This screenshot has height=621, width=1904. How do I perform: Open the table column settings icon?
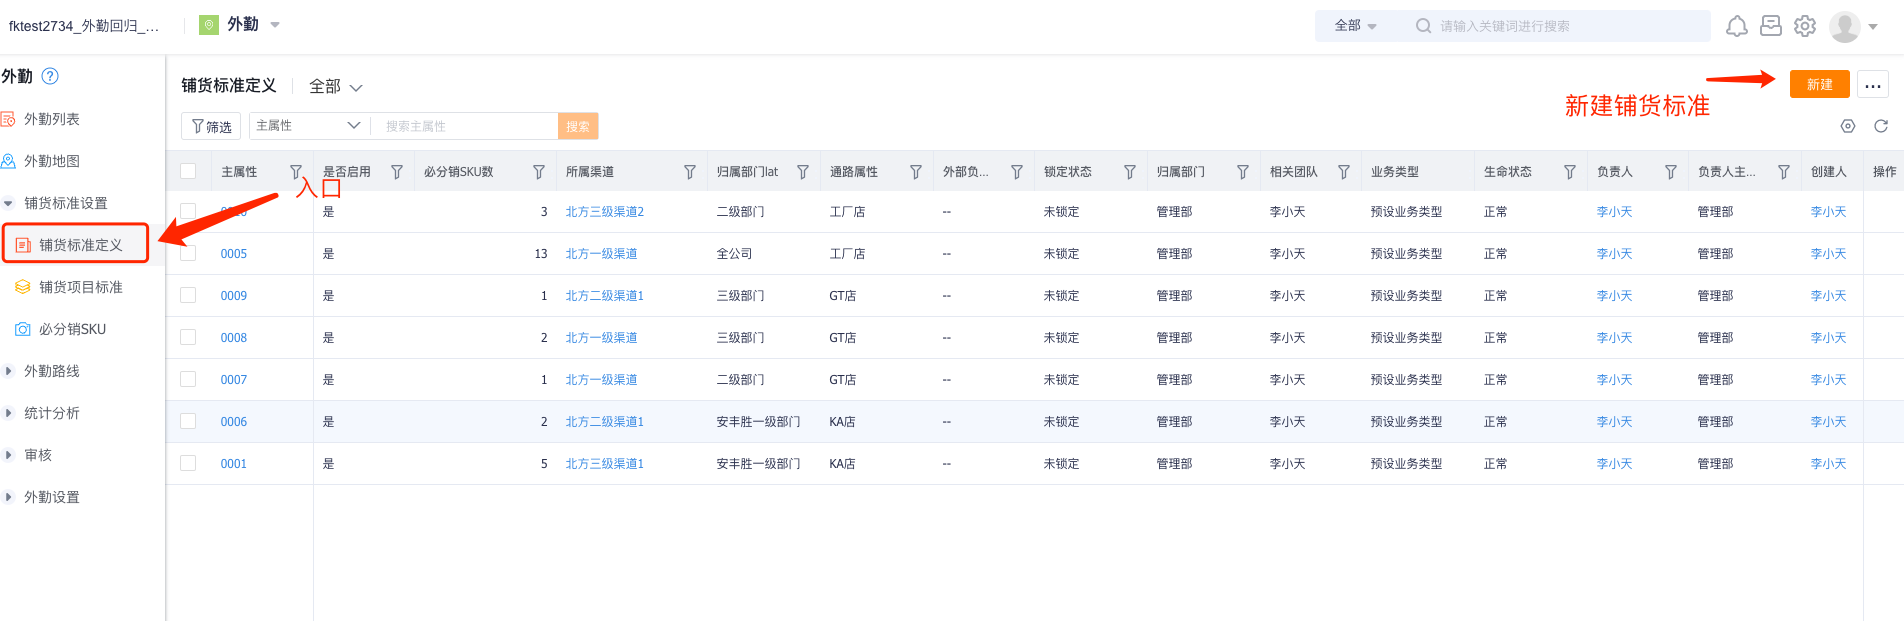(1847, 126)
